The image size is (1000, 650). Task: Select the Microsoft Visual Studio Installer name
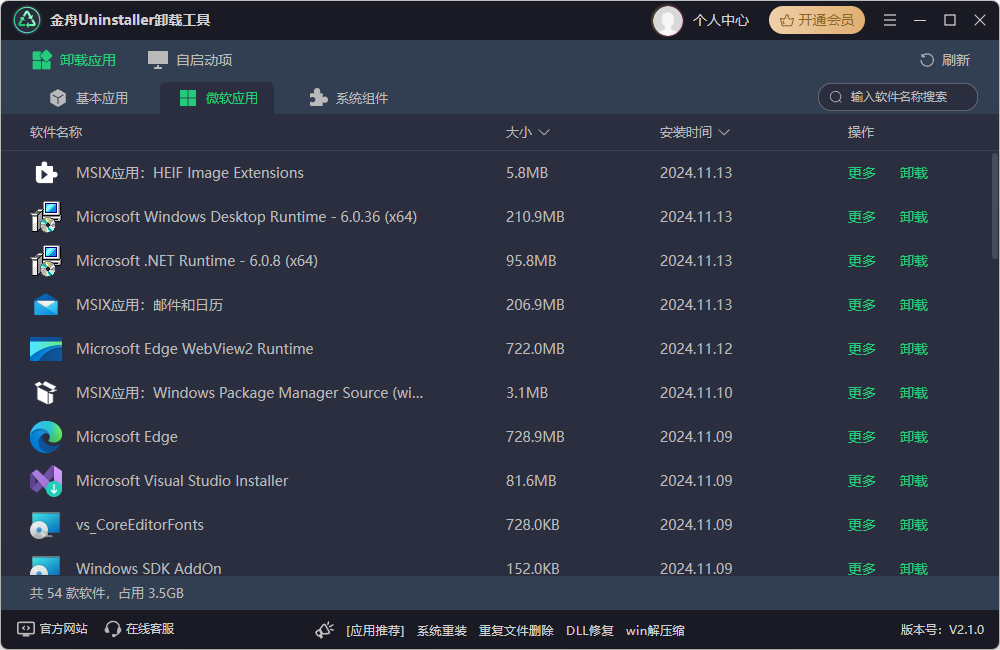182,481
